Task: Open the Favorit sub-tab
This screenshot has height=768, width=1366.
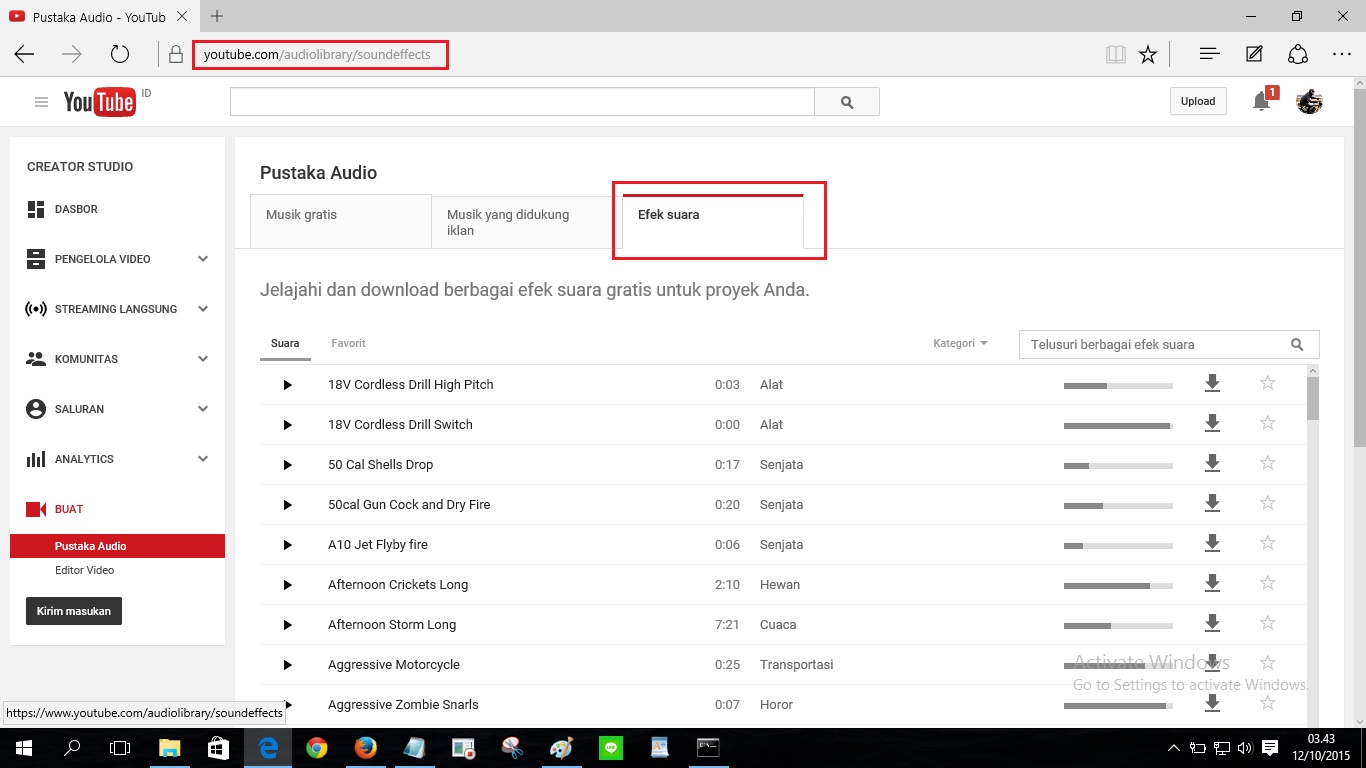Action: (x=349, y=343)
